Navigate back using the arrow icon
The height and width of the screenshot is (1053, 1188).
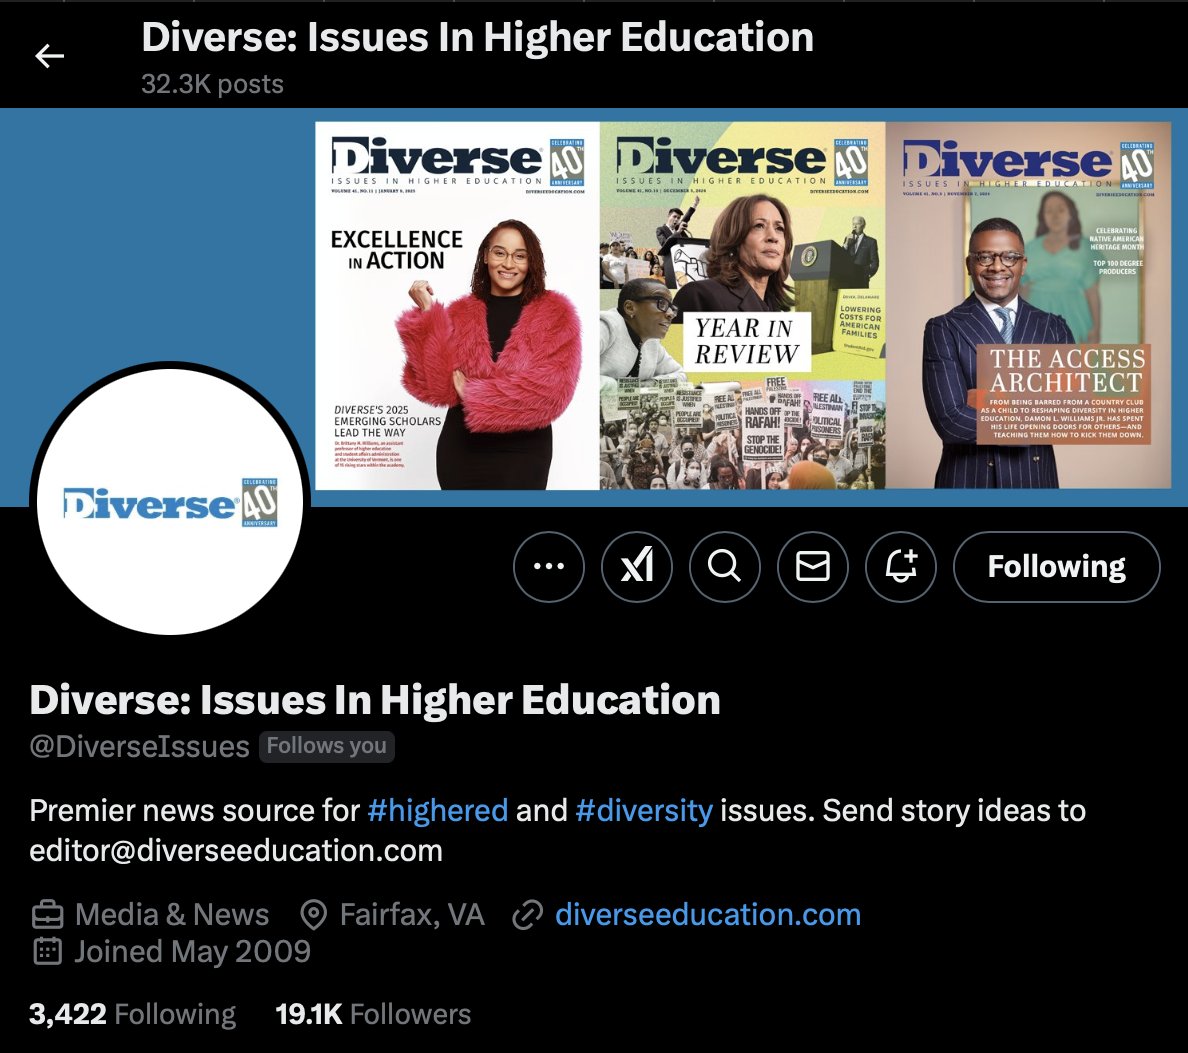(49, 55)
